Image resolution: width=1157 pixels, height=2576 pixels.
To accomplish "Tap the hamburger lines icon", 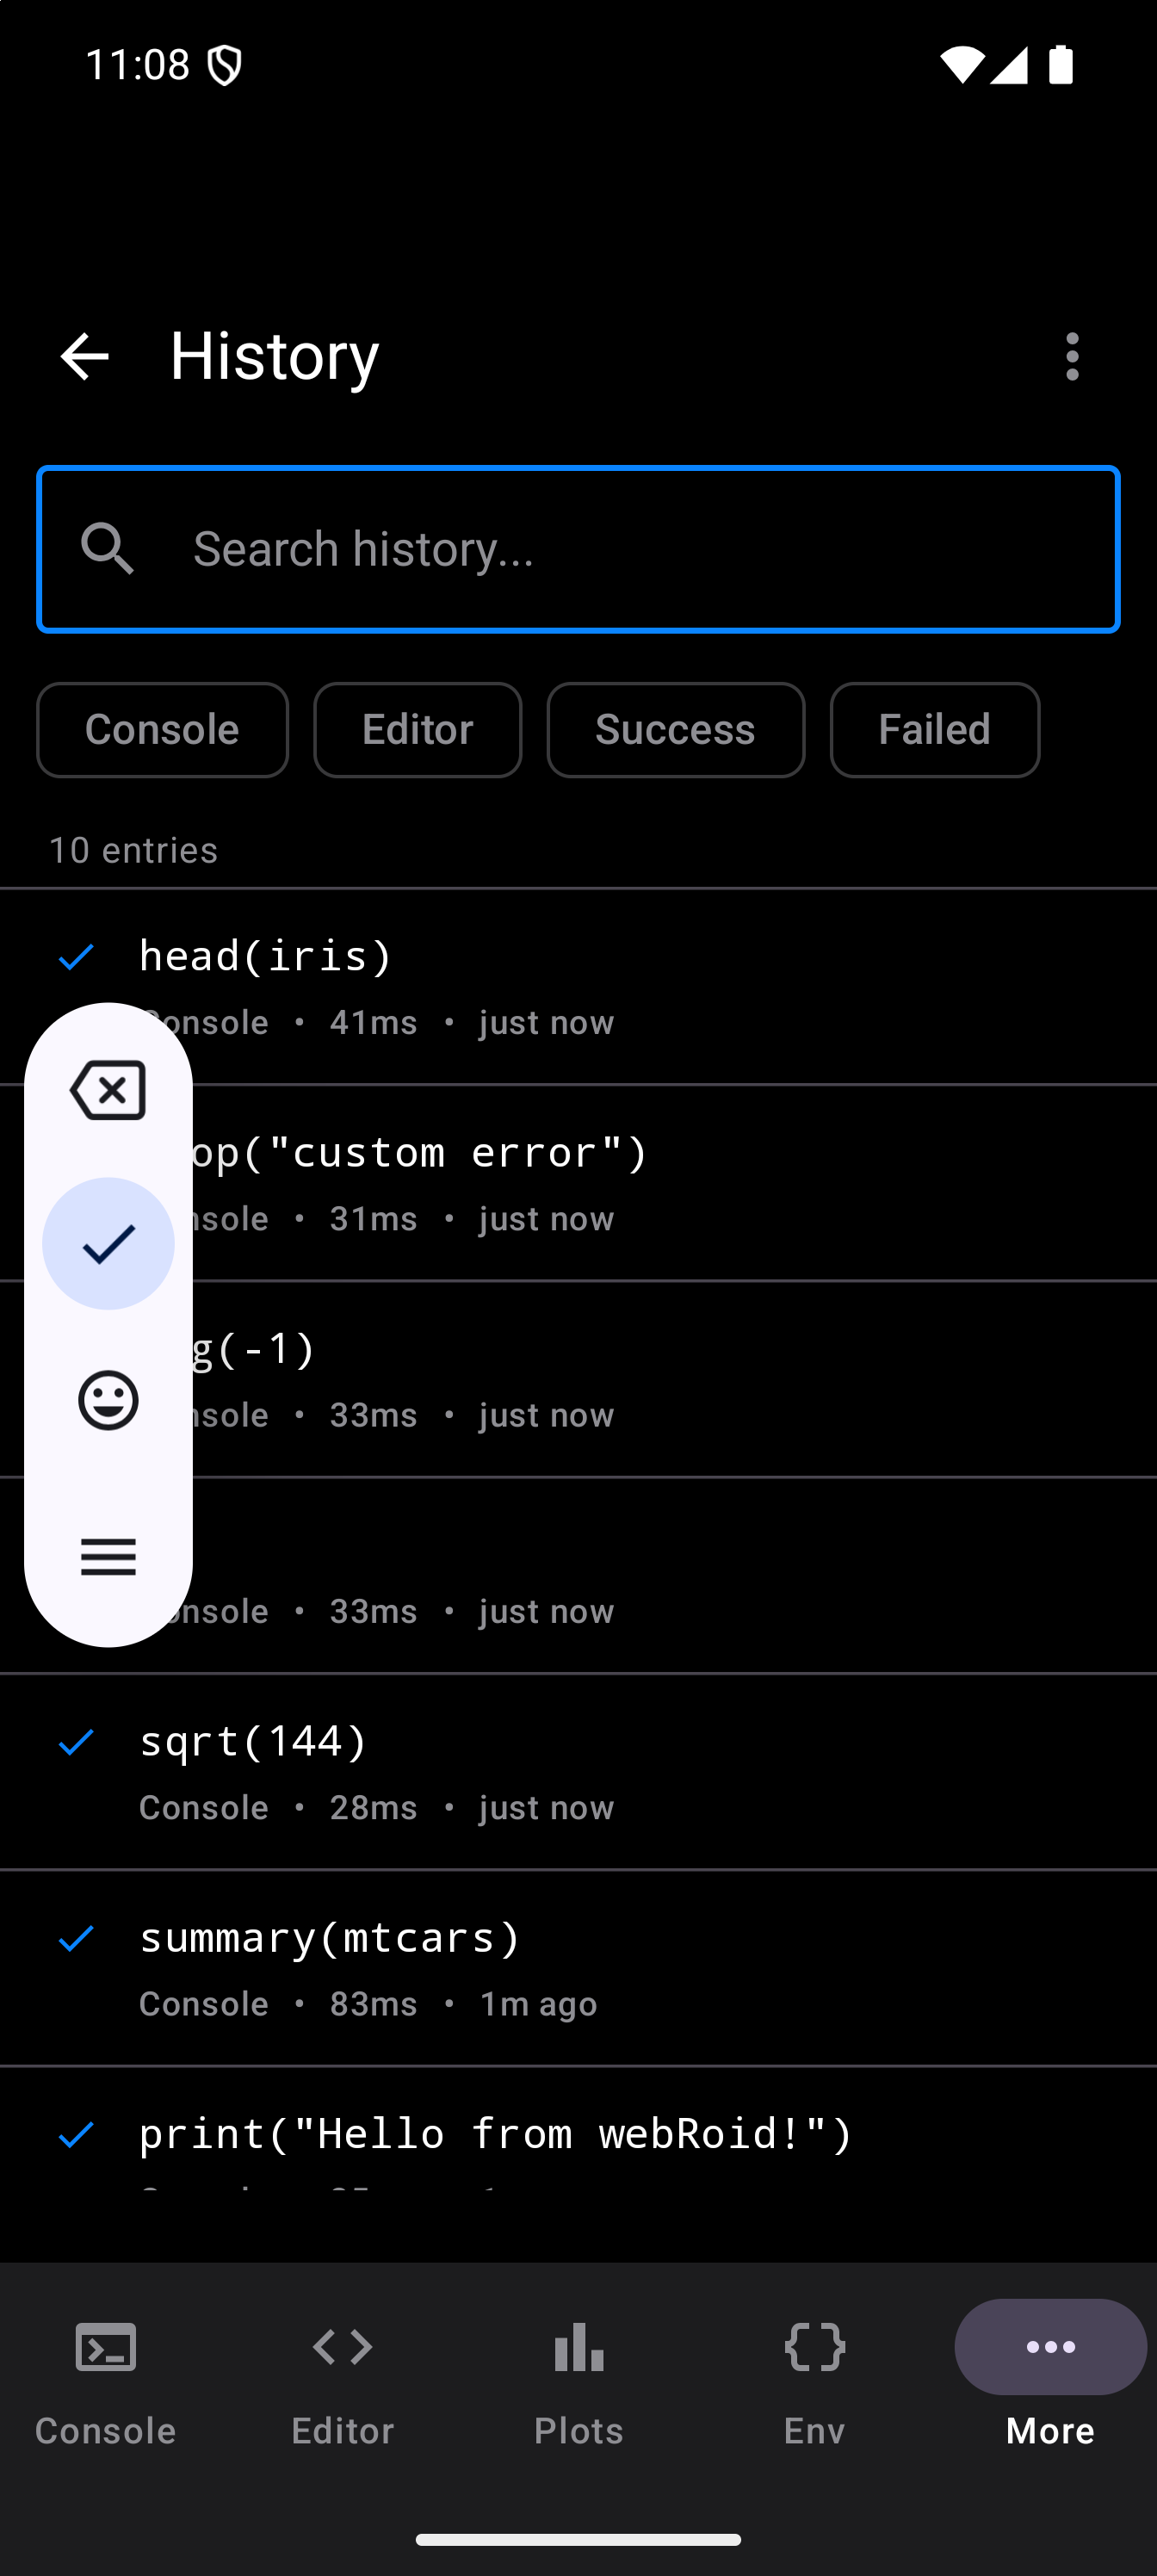I will tap(108, 1556).
